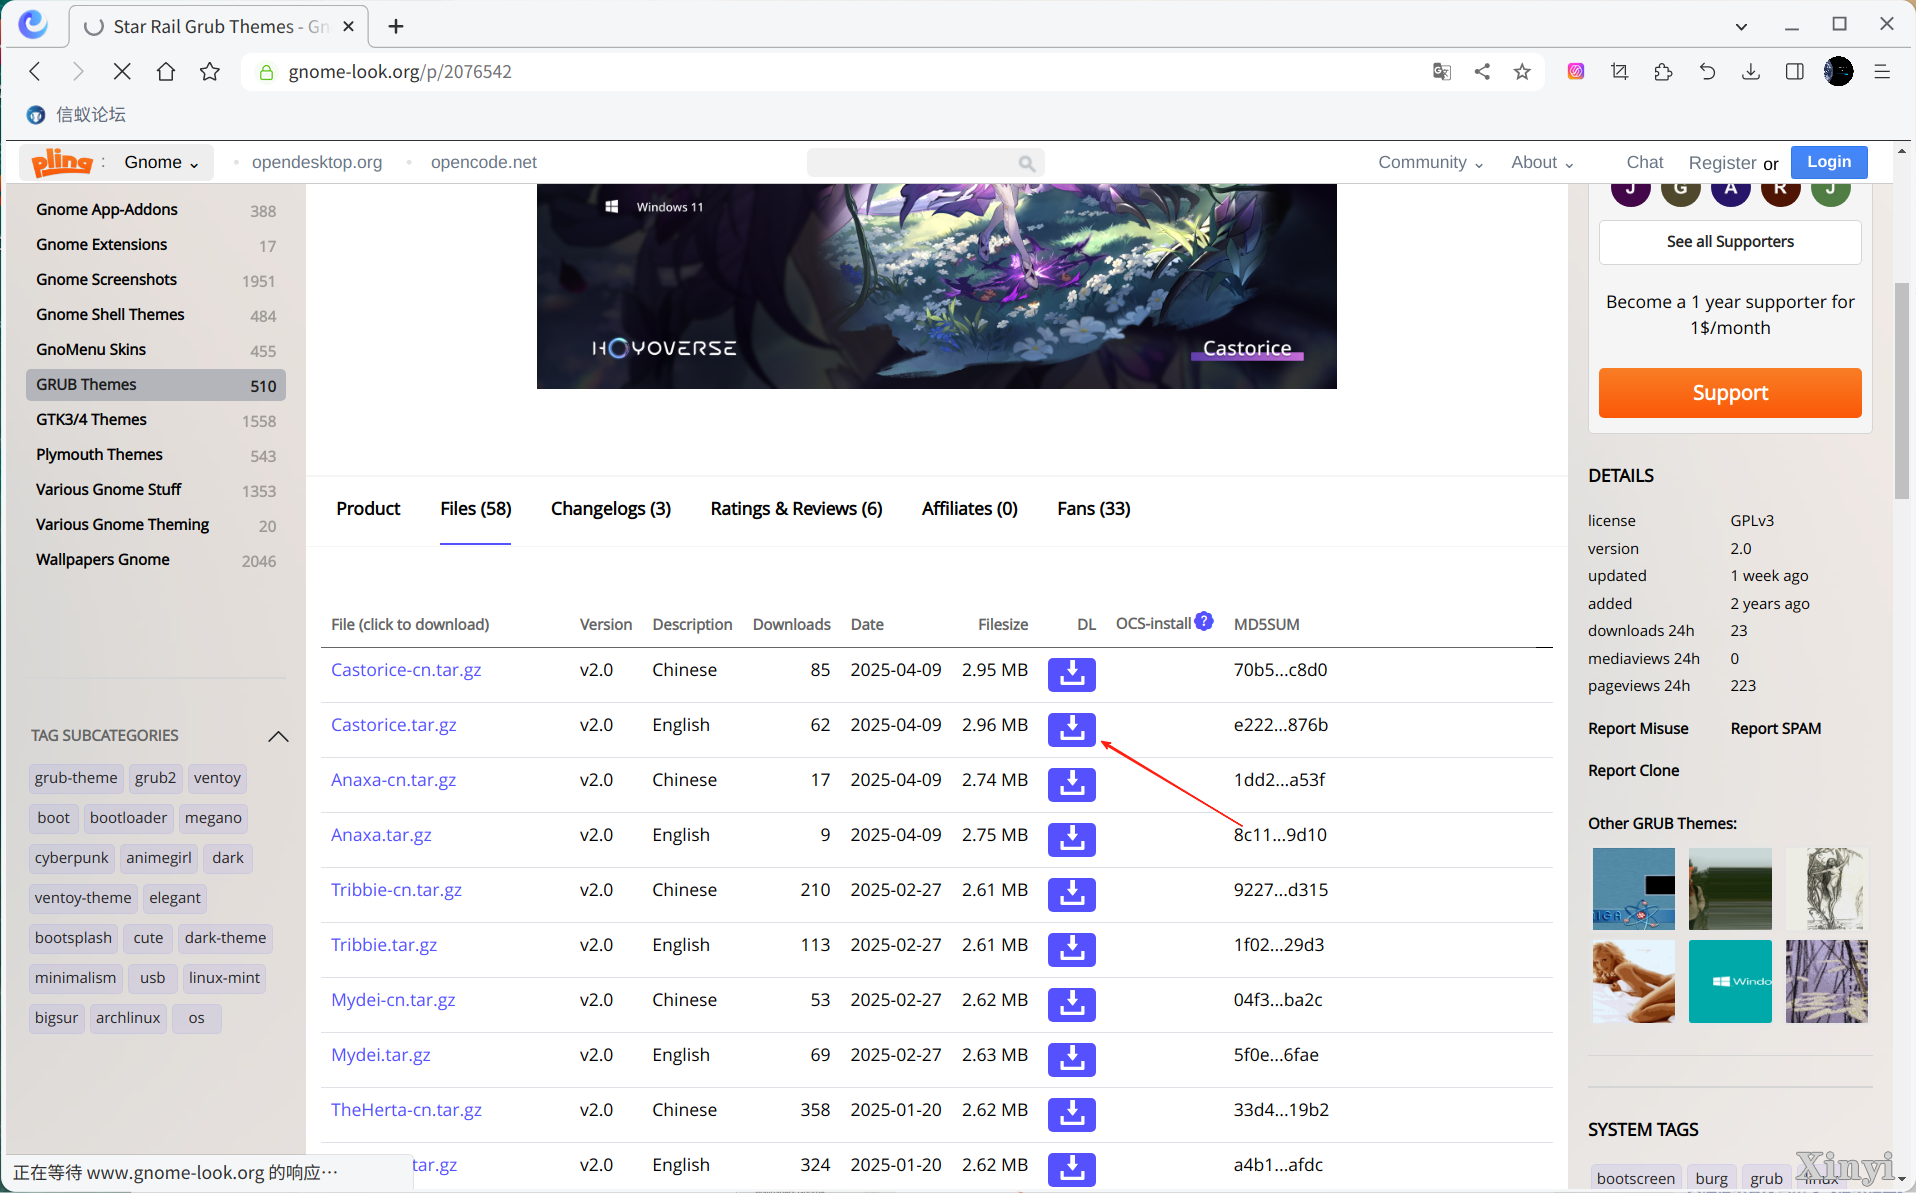The image size is (1916, 1193).
Task: Select GRUB Themes category
Action: (x=155, y=385)
